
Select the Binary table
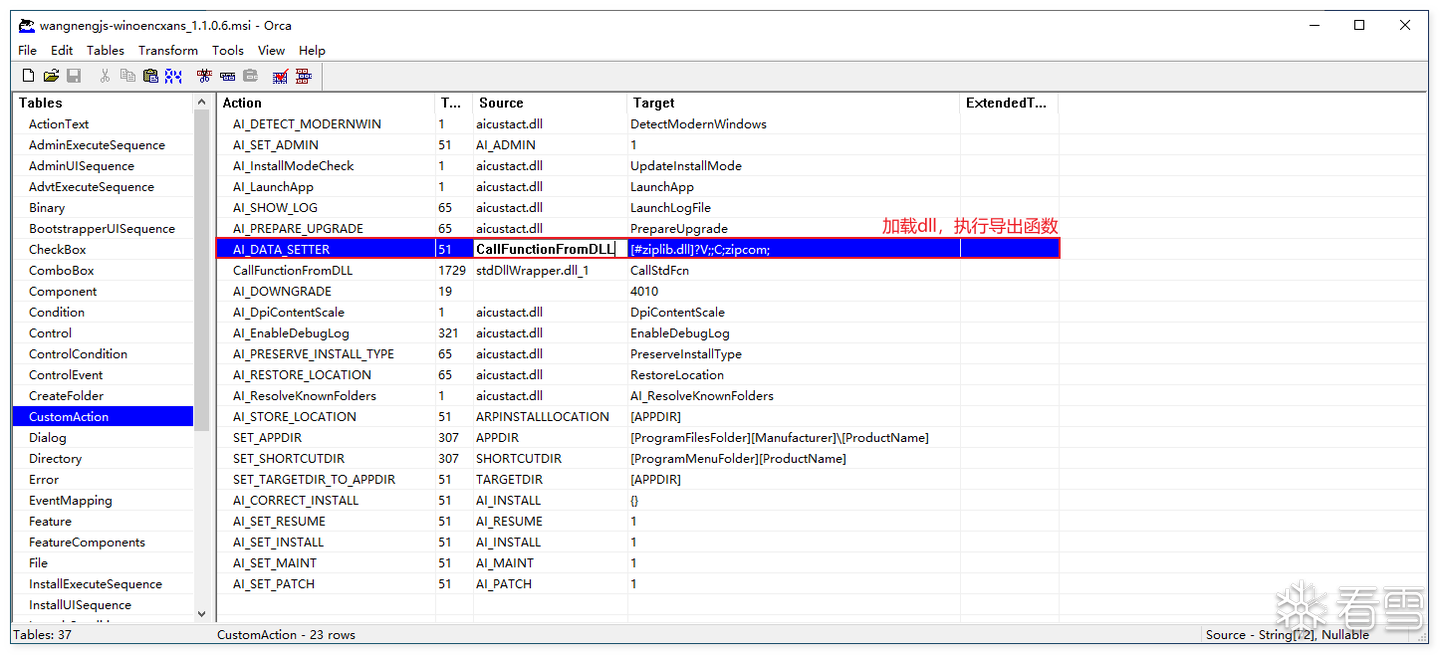(x=47, y=208)
